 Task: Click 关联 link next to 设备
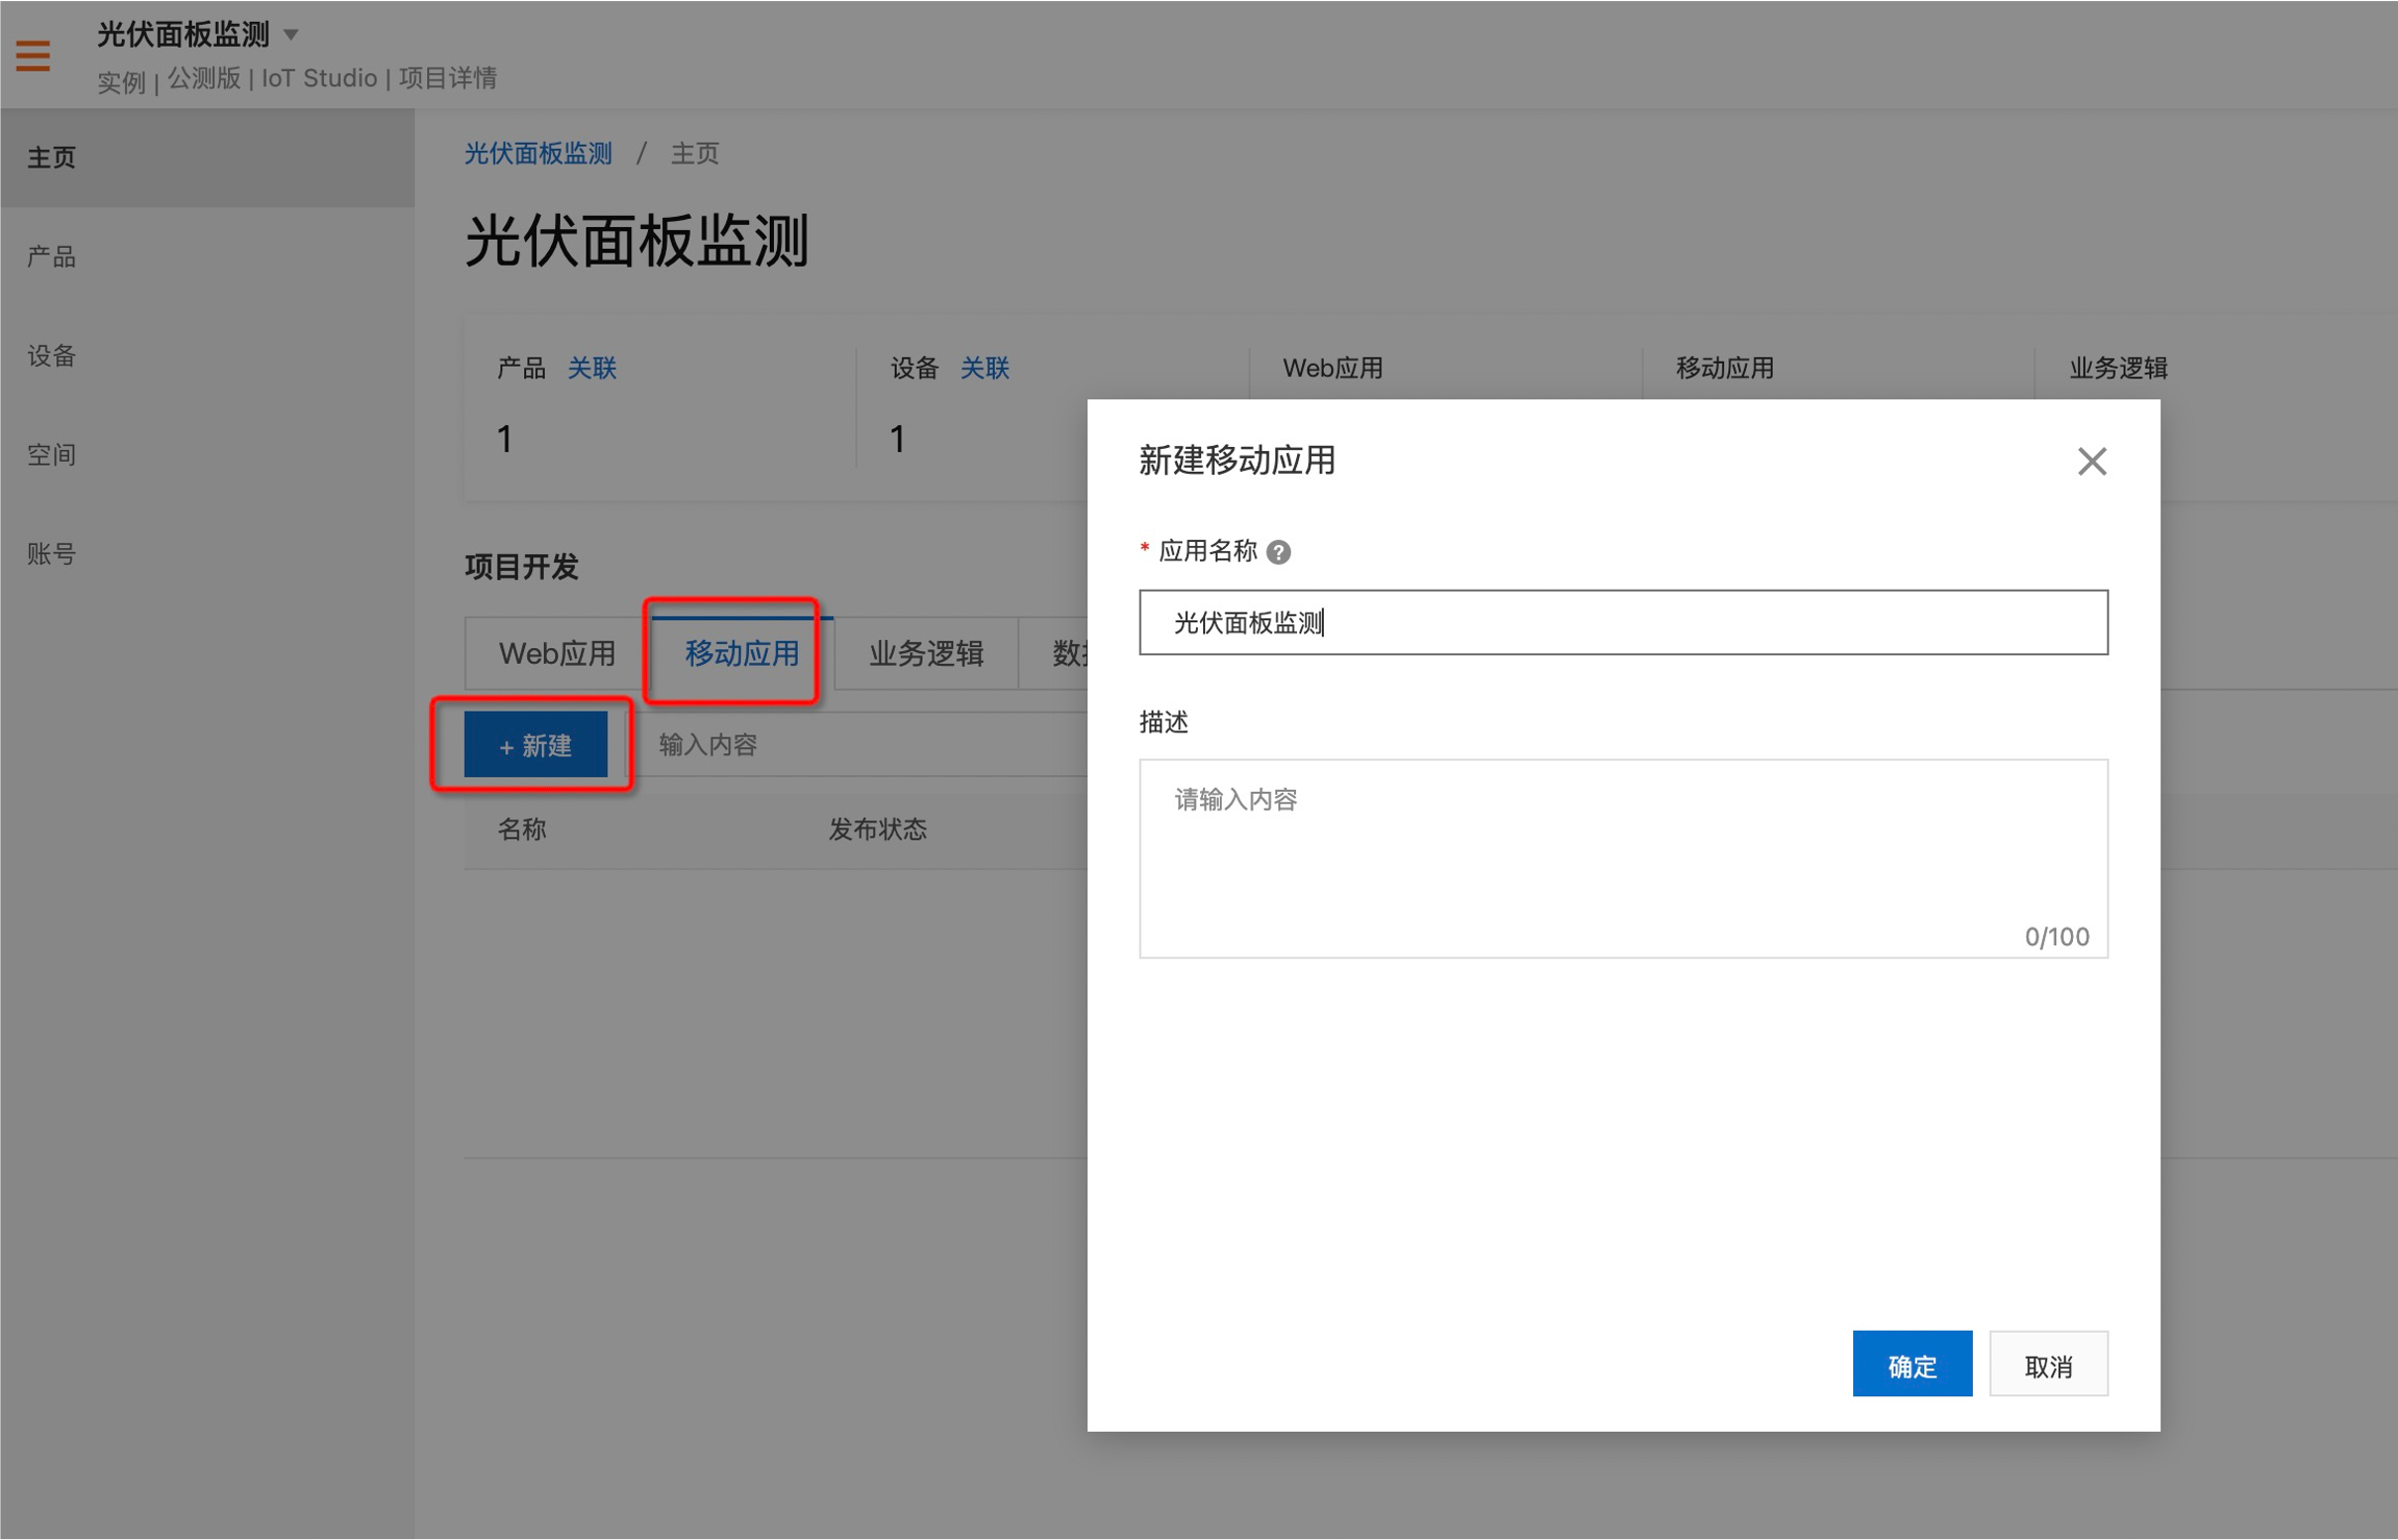point(985,368)
